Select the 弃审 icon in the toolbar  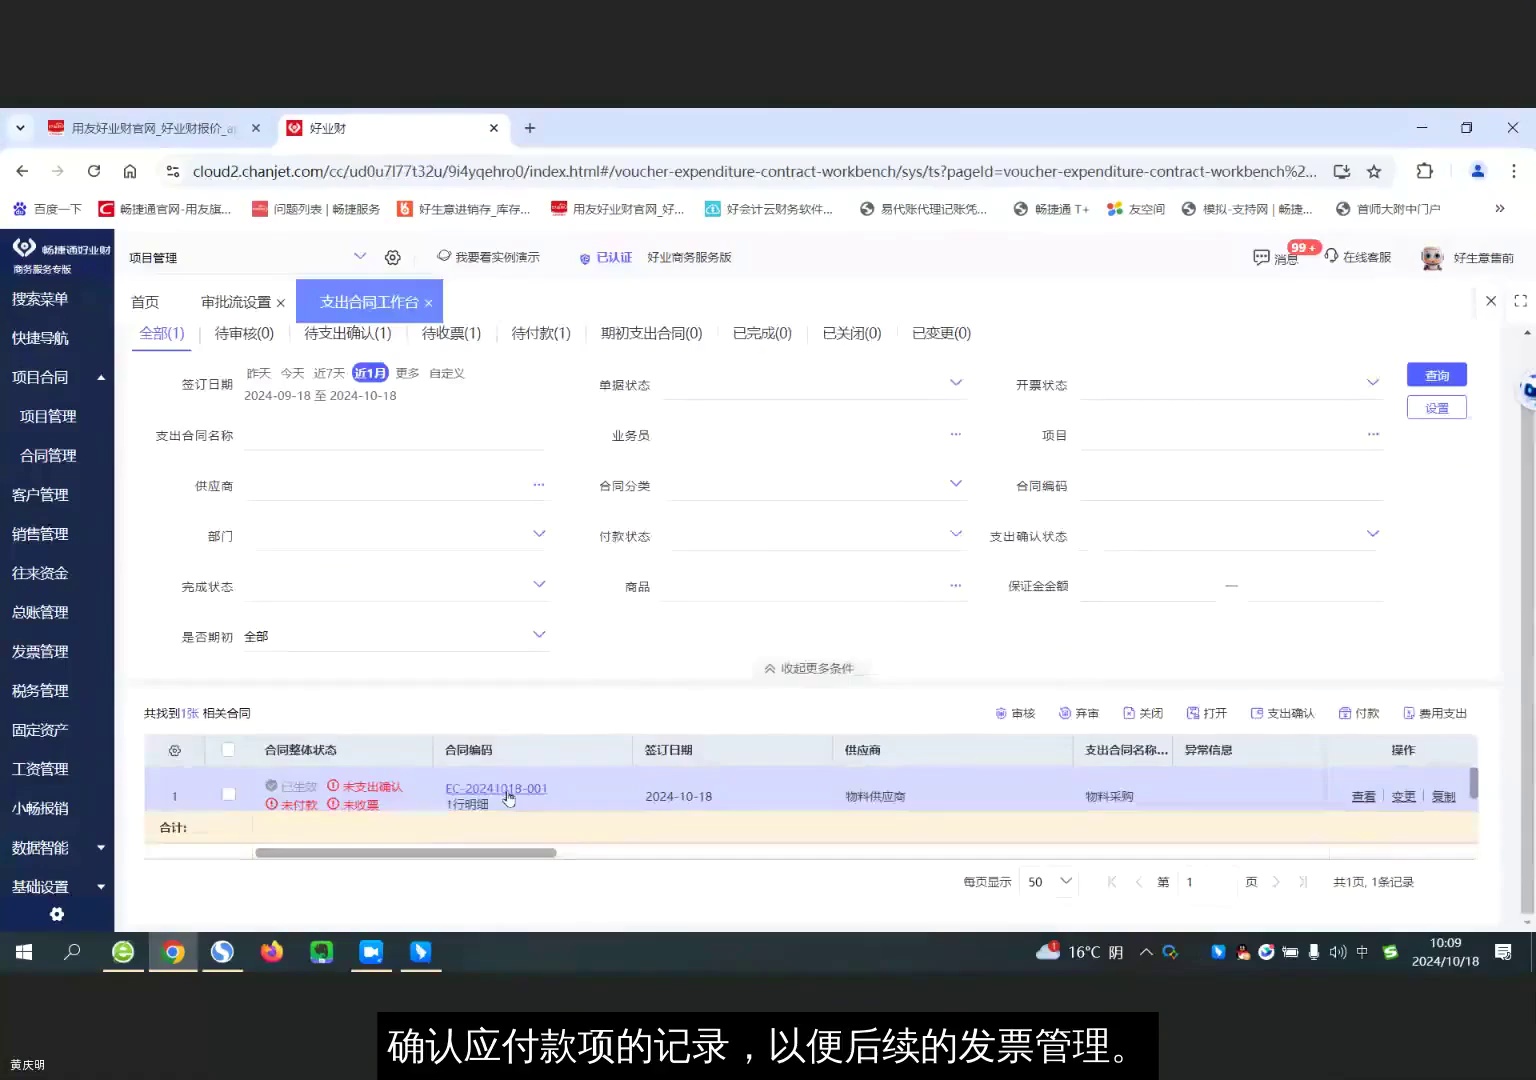tap(1078, 713)
